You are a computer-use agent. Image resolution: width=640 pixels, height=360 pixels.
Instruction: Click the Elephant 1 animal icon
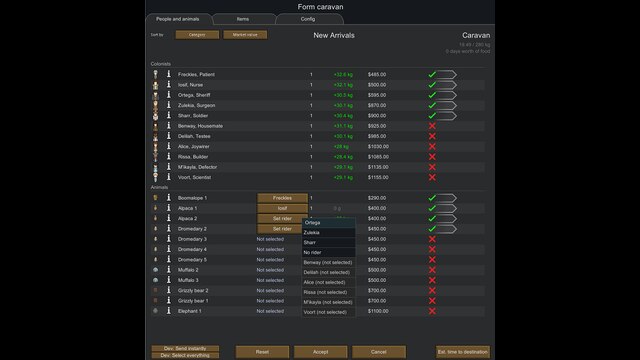[x=156, y=311]
